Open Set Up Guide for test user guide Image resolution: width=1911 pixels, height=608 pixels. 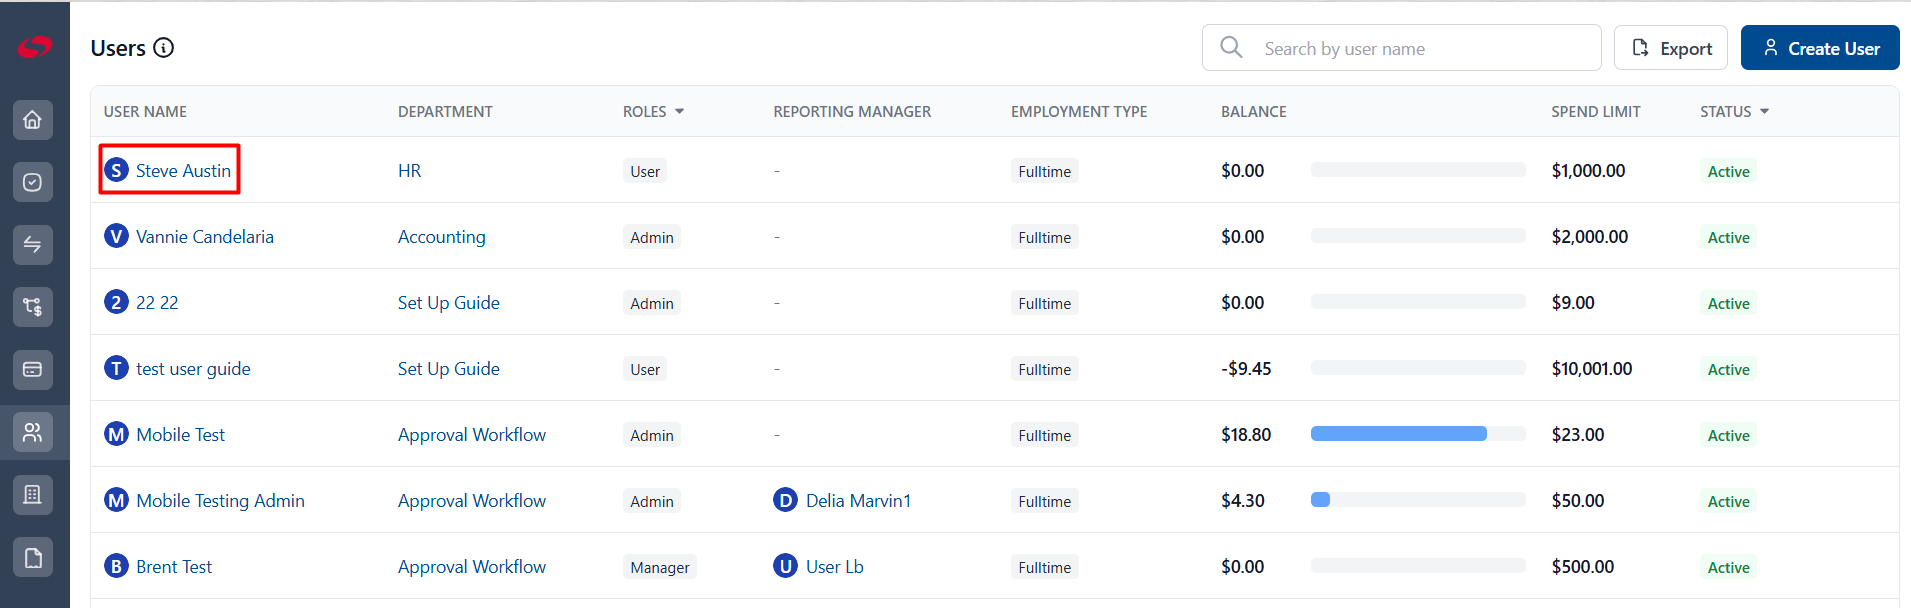[x=448, y=369]
